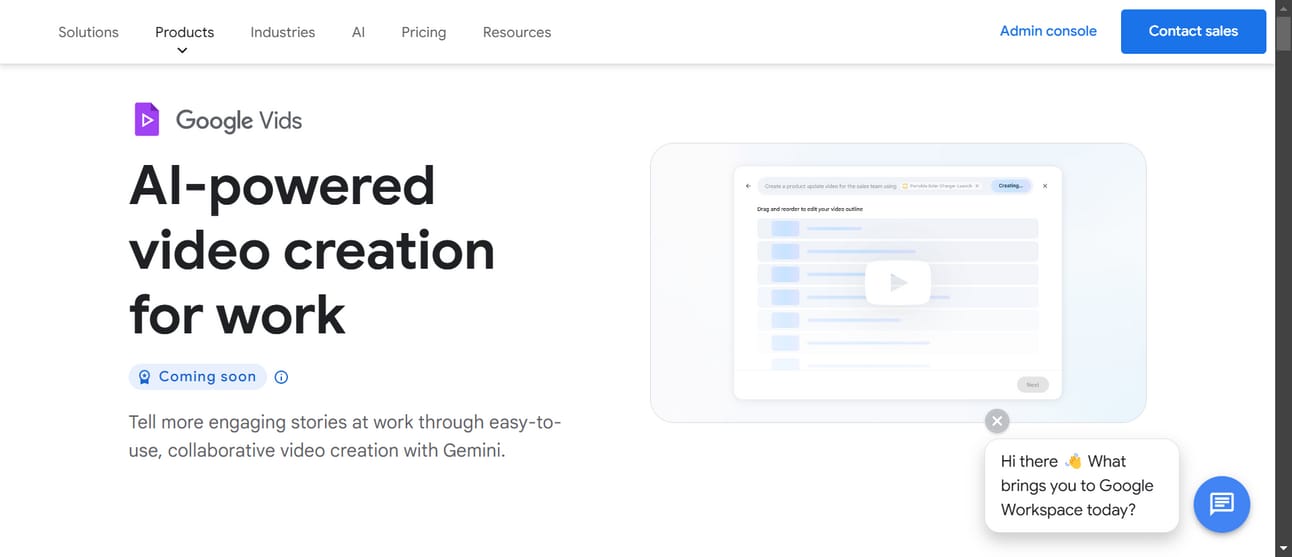Click the 'AI-powered video creation' headline
The image size is (1292, 557).
(x=312, y=249)
